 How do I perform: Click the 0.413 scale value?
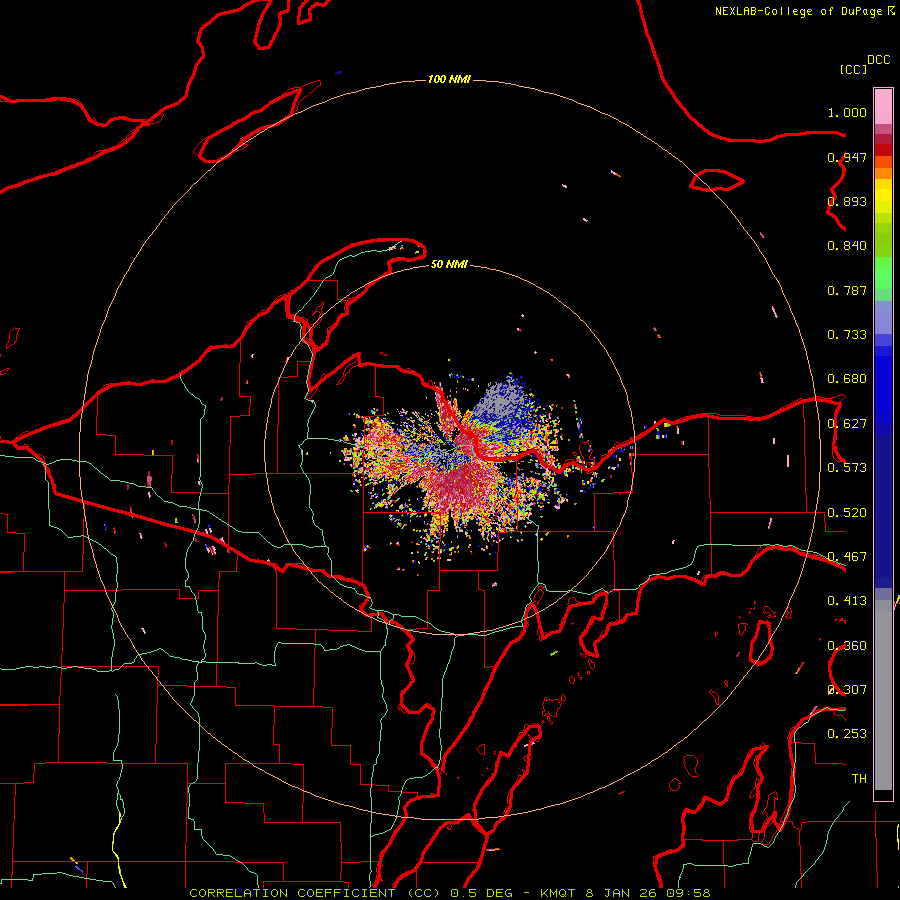tap(847, 601)
